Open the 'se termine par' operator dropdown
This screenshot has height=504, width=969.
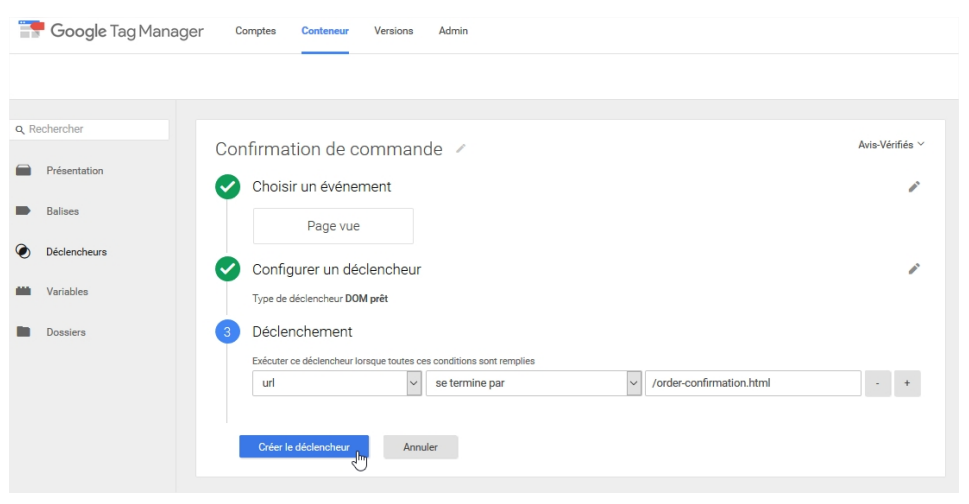click(x=632, y=384)
